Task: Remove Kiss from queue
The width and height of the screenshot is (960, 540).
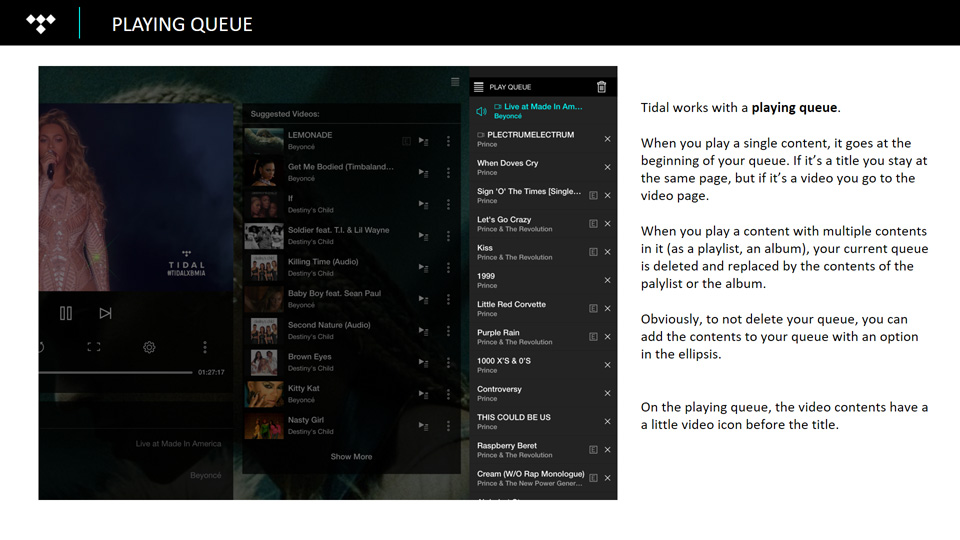Action: tap(607, 252)
